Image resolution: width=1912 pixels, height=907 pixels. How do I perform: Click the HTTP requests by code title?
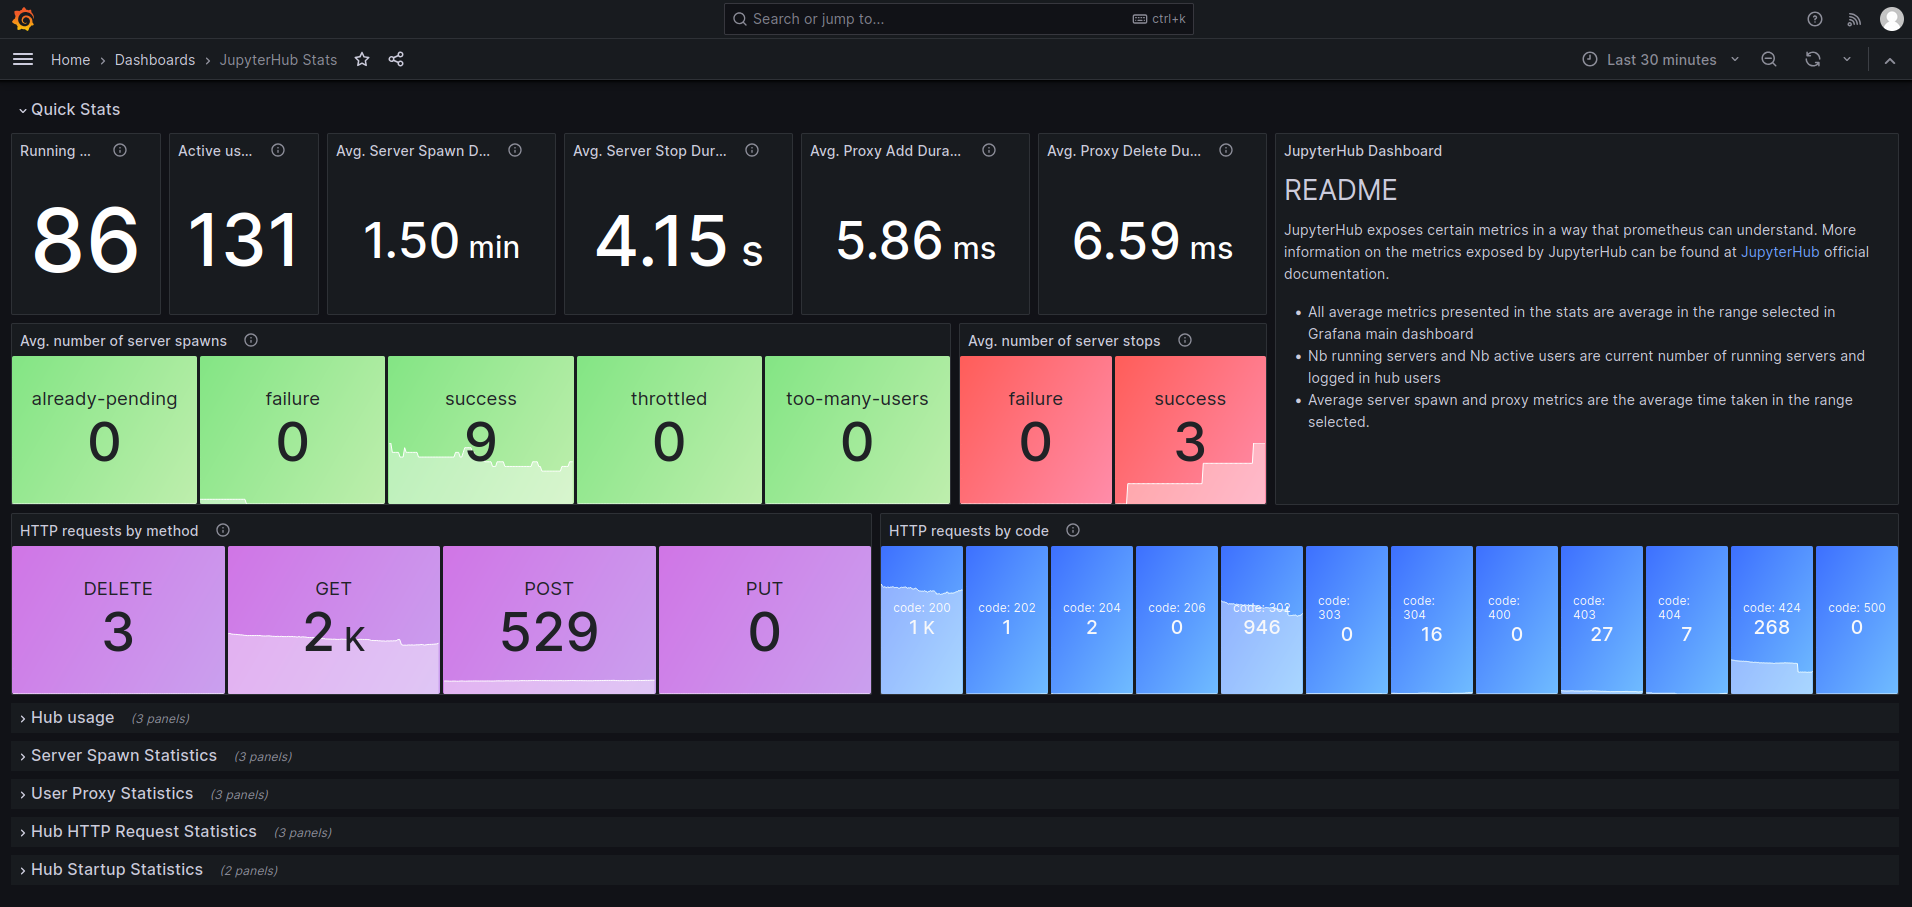(x=969, y=531)
